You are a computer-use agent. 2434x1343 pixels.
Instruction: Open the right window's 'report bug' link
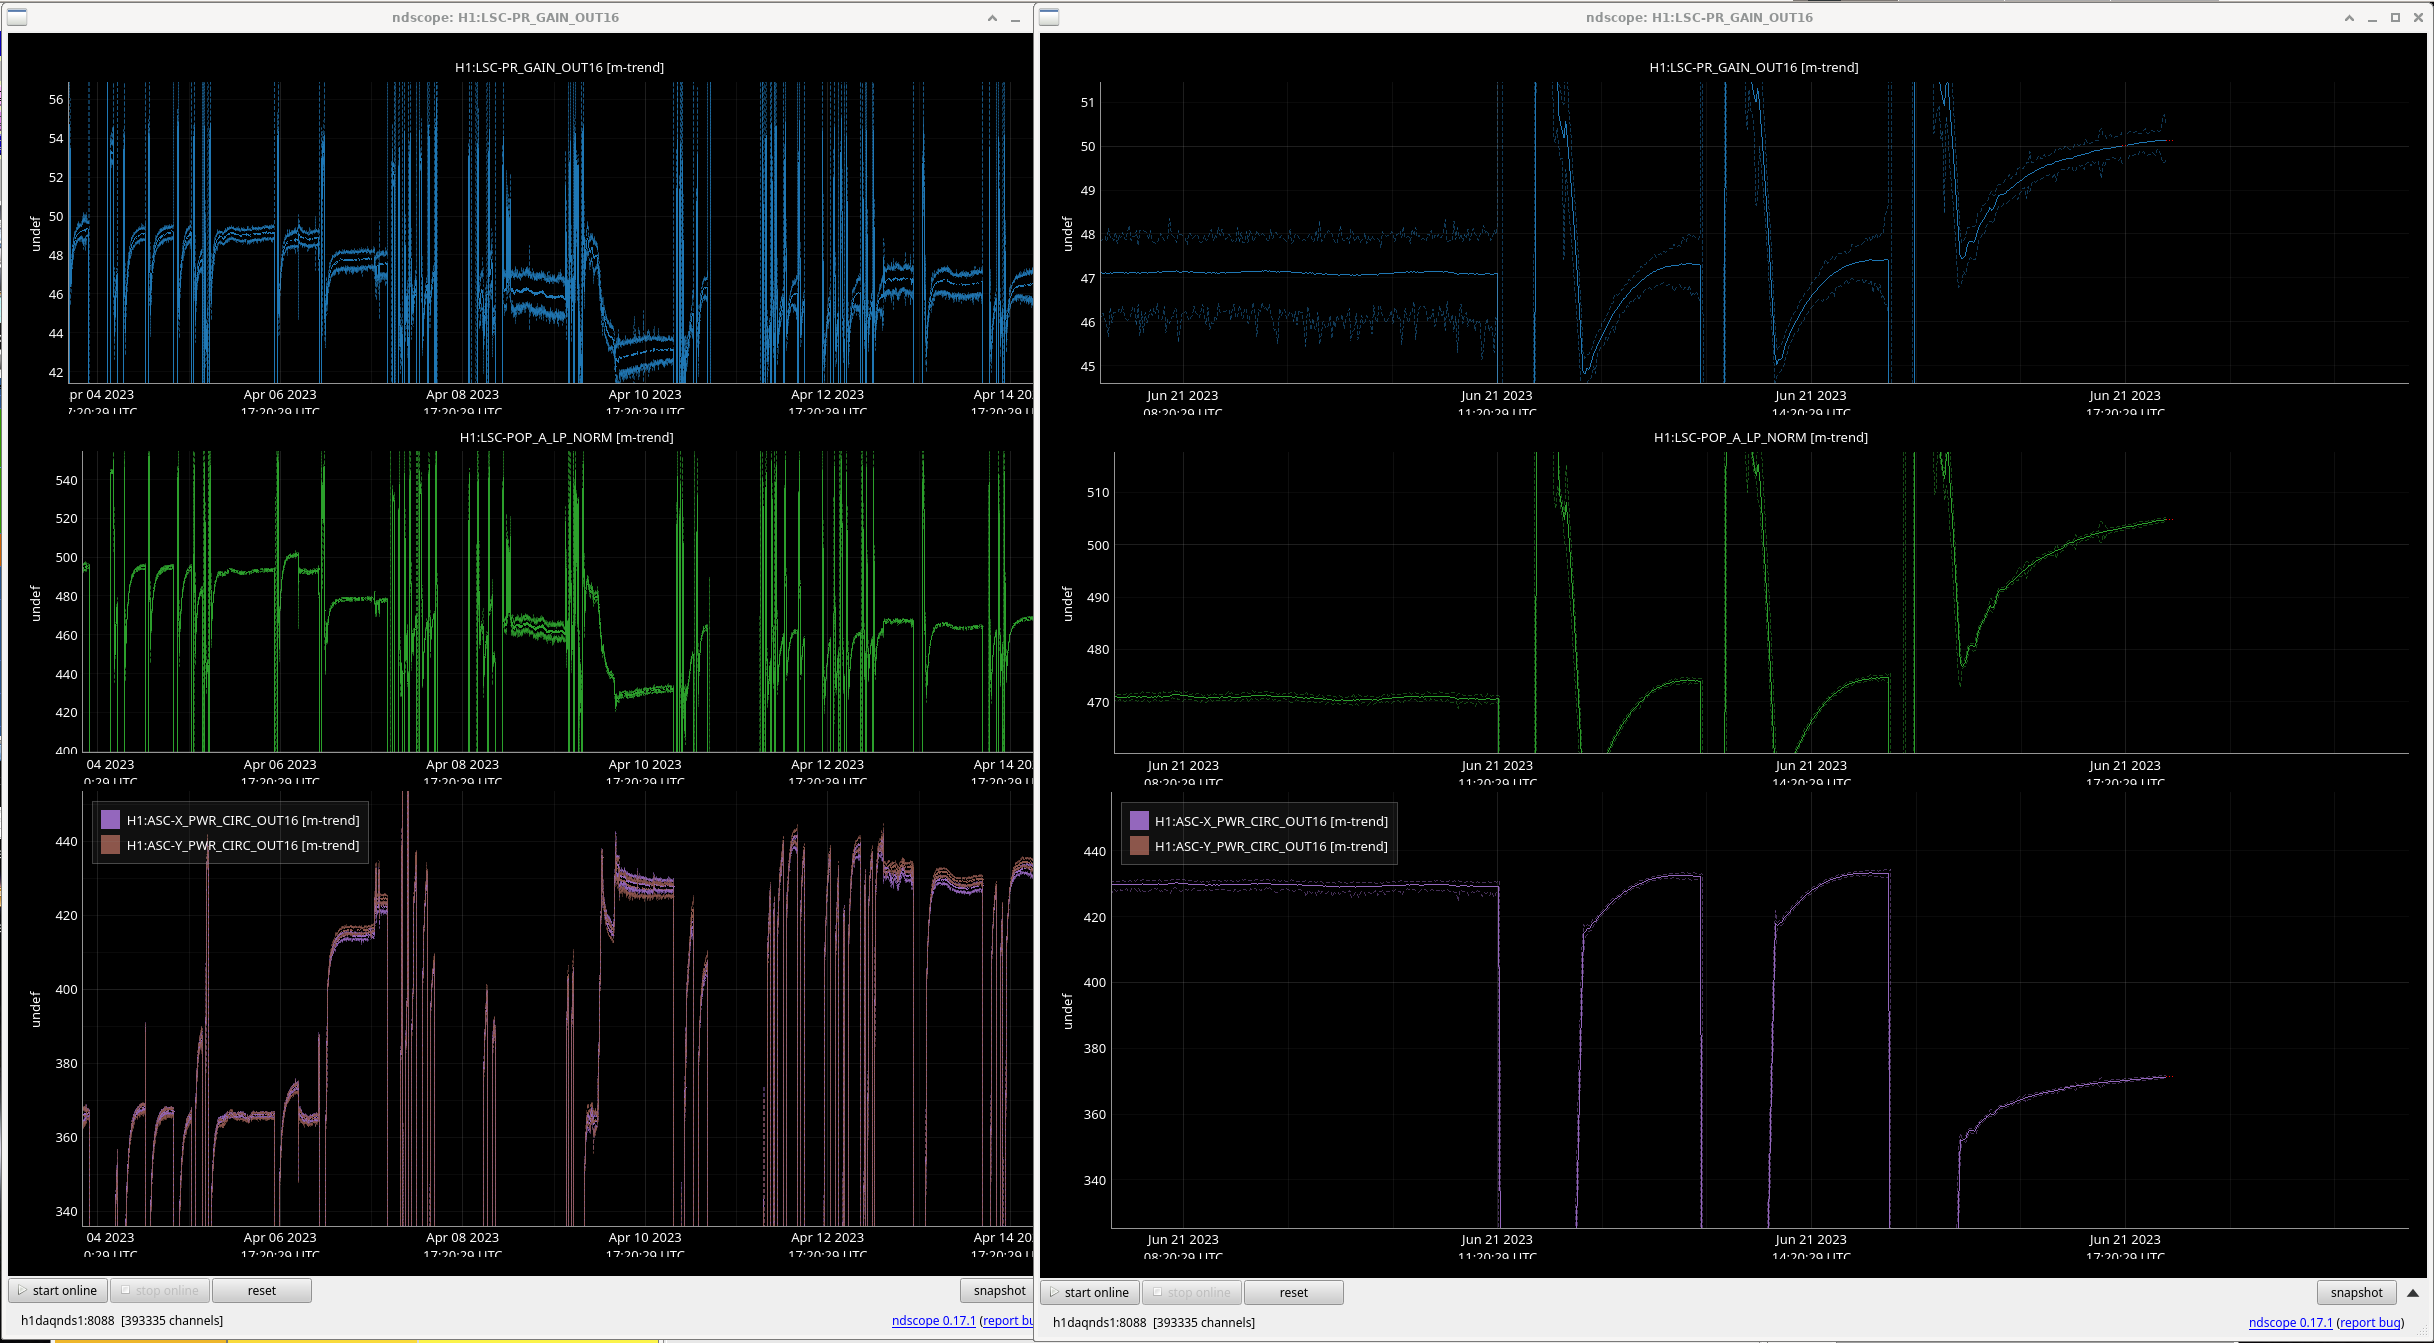pyautogui.click(x=2370, y=1322)
